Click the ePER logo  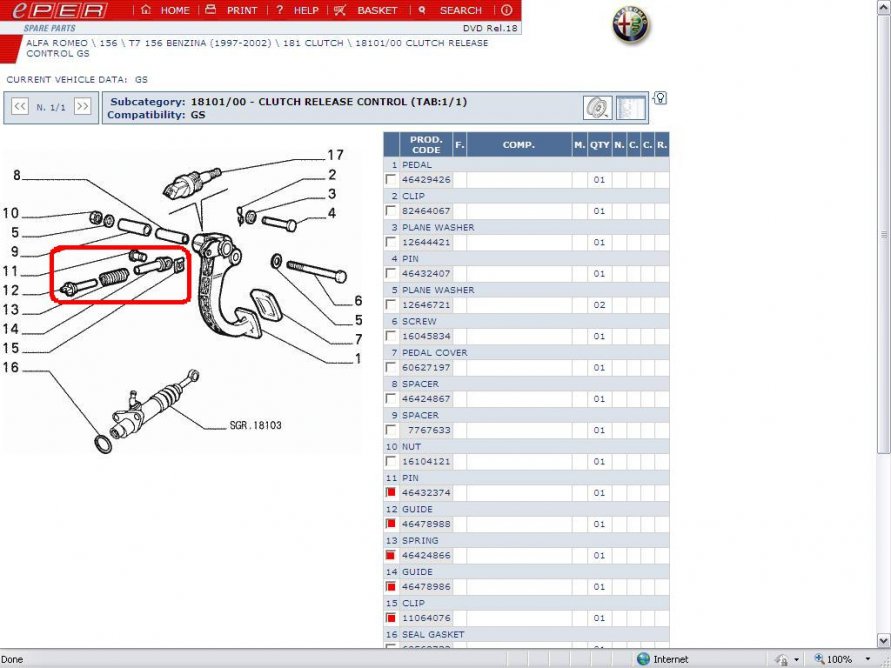pyautogui.click(x=62, y=10)
